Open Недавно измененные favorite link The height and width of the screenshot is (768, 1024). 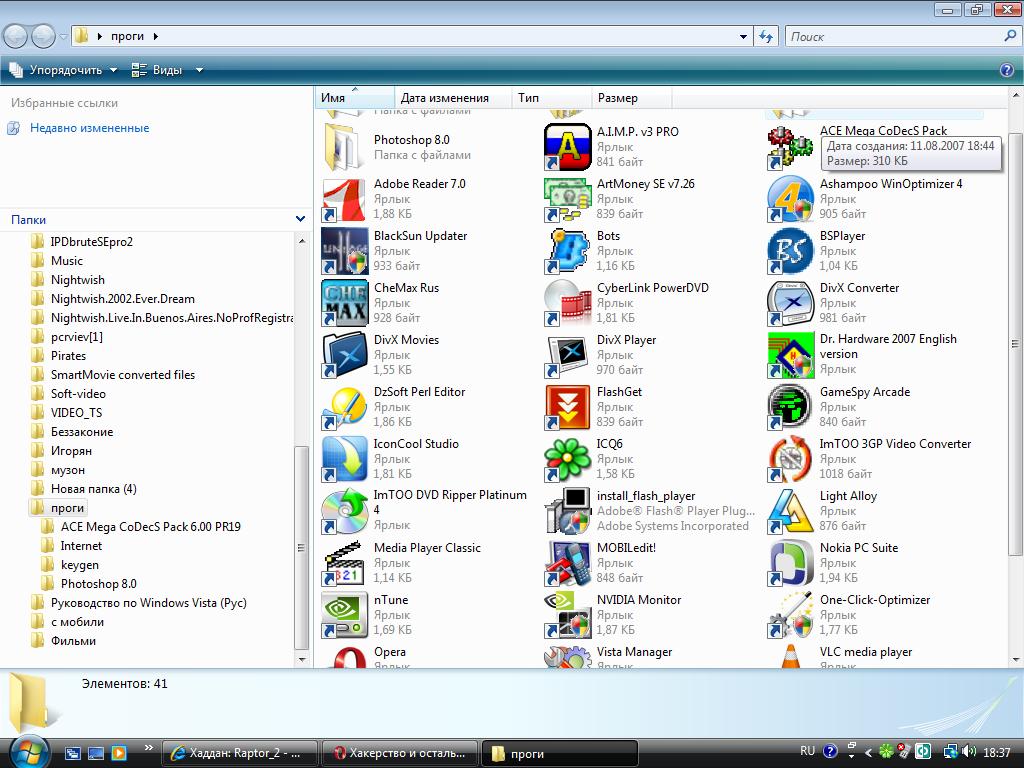pyautogui.click(x=89, y=128)
